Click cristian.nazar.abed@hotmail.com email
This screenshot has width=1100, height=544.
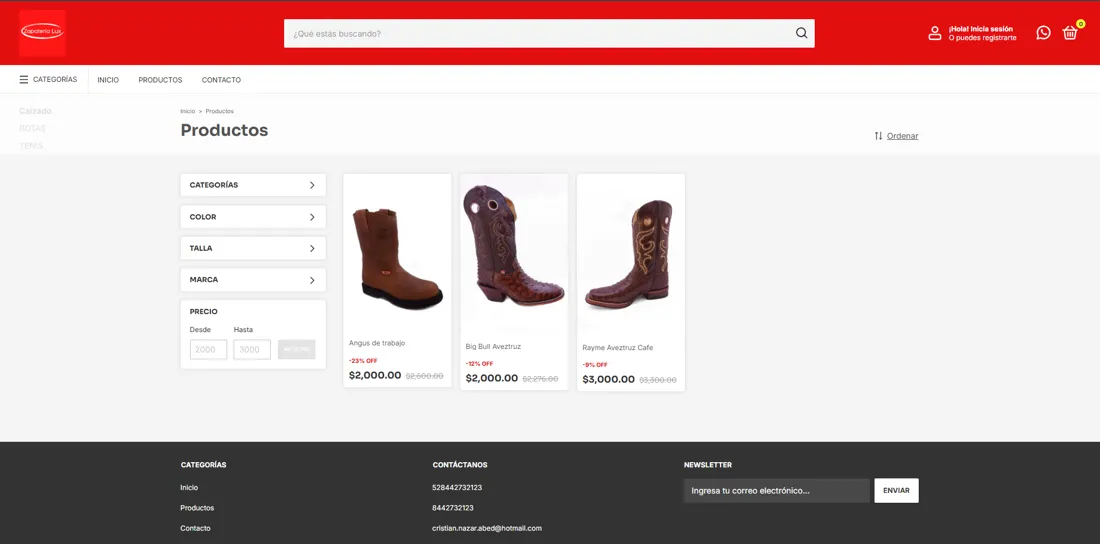click(x=487, y=528)
